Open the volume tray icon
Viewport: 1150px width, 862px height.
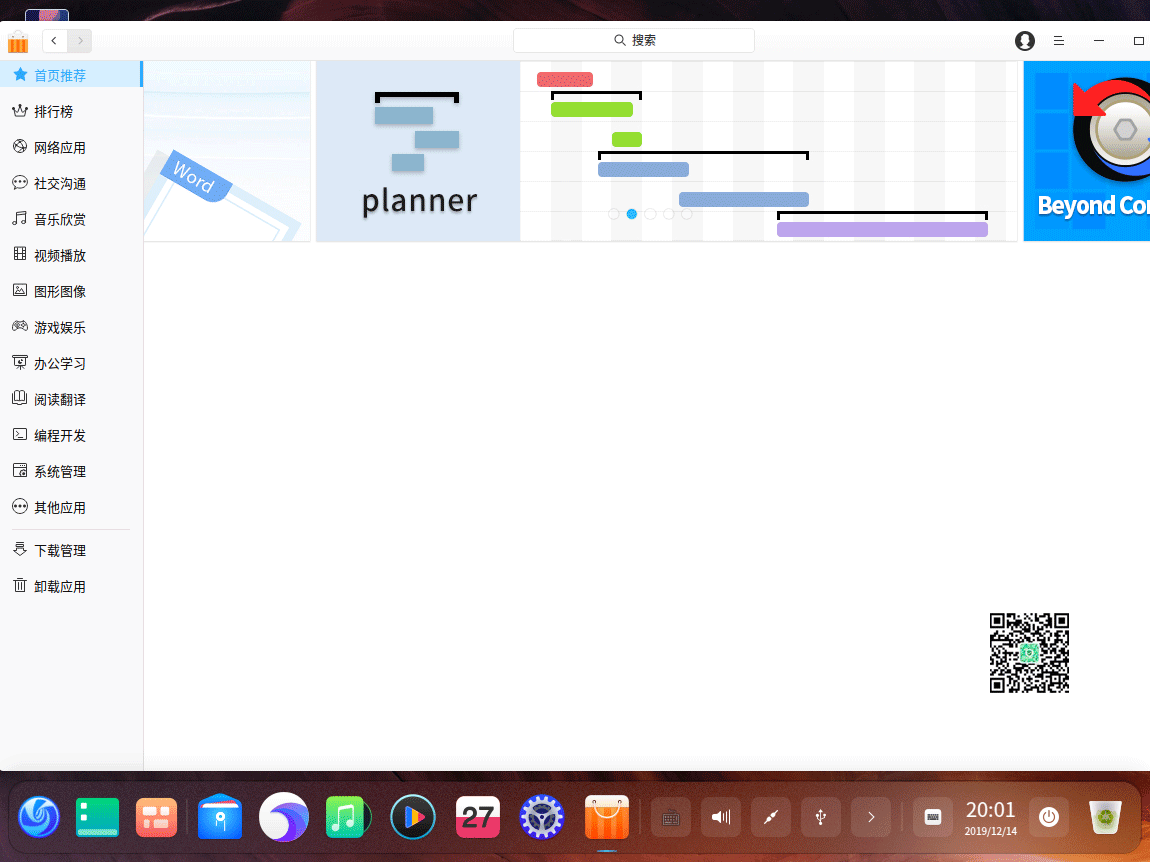point(721,817)
